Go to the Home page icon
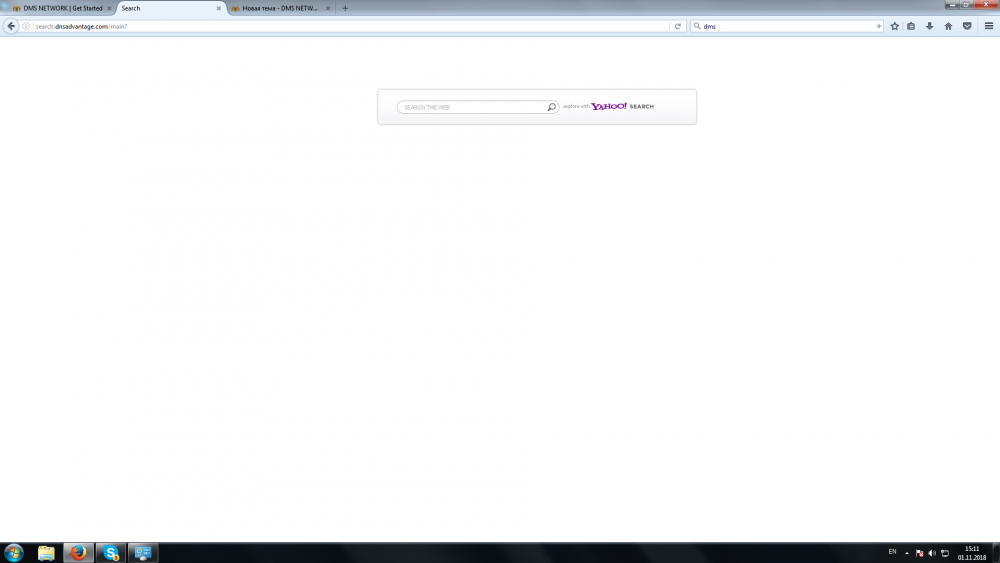Screen dimensions: 1000x563 [948, 26]
